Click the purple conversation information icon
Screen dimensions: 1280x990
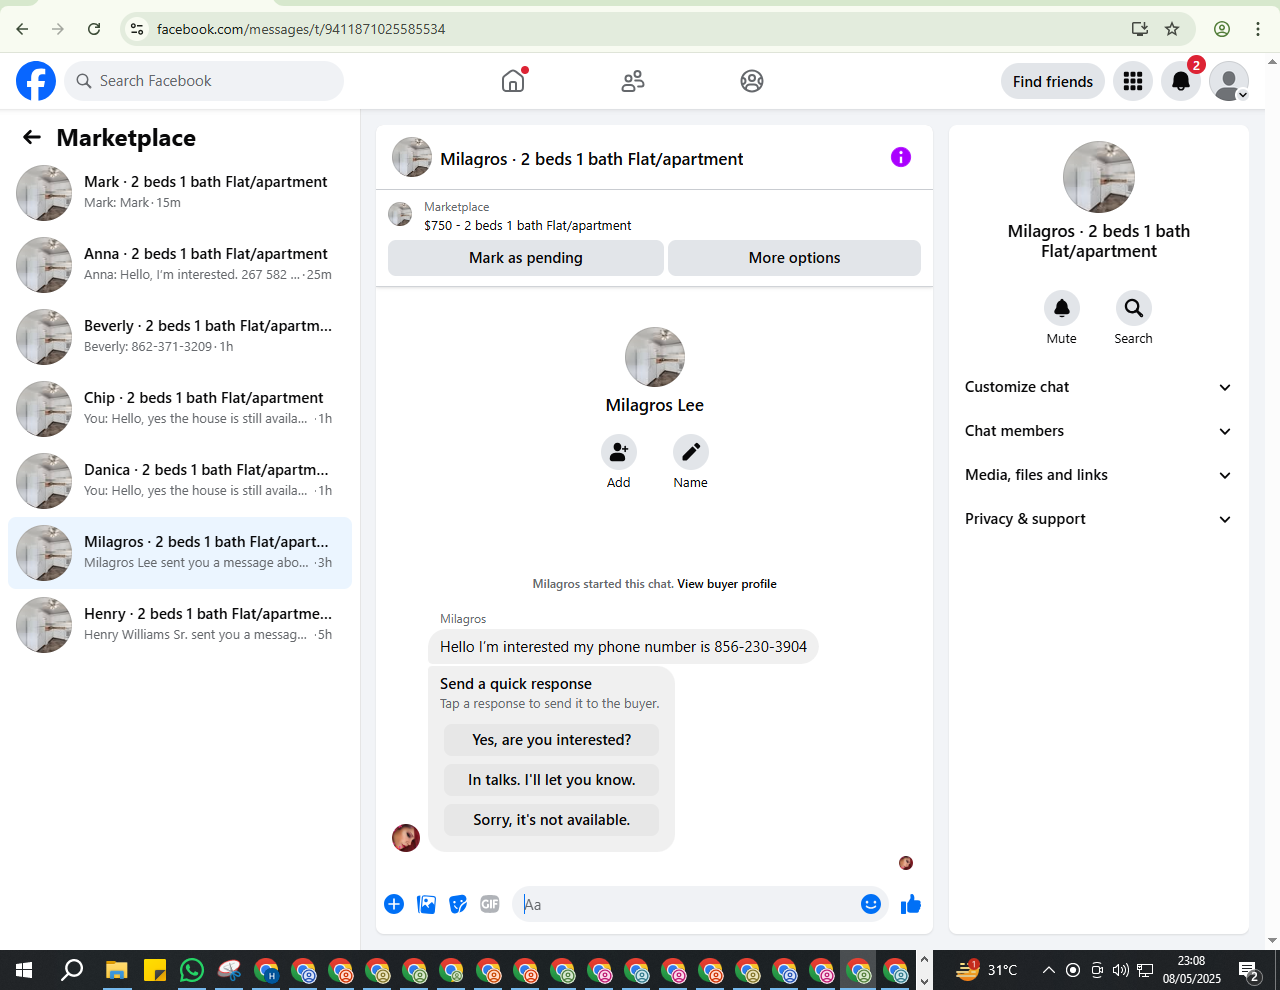click(x=901, y=157)
